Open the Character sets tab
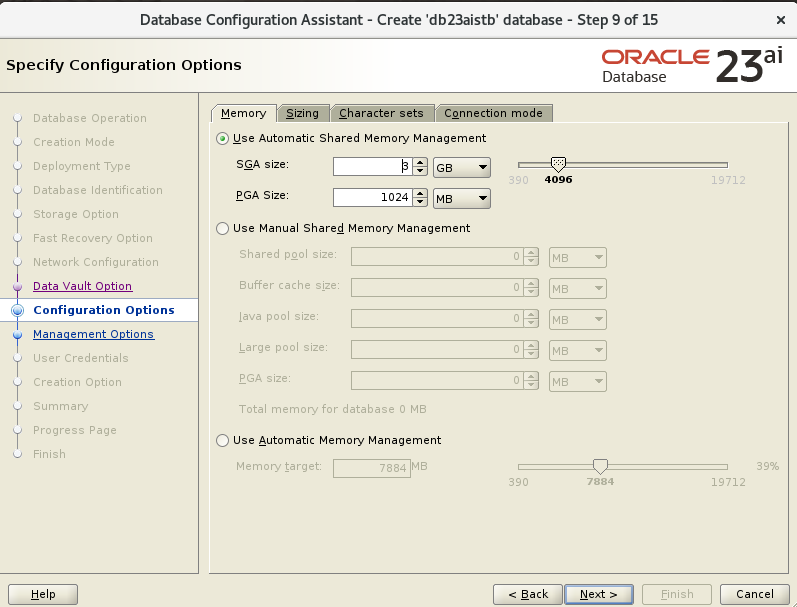 point(381,113)
